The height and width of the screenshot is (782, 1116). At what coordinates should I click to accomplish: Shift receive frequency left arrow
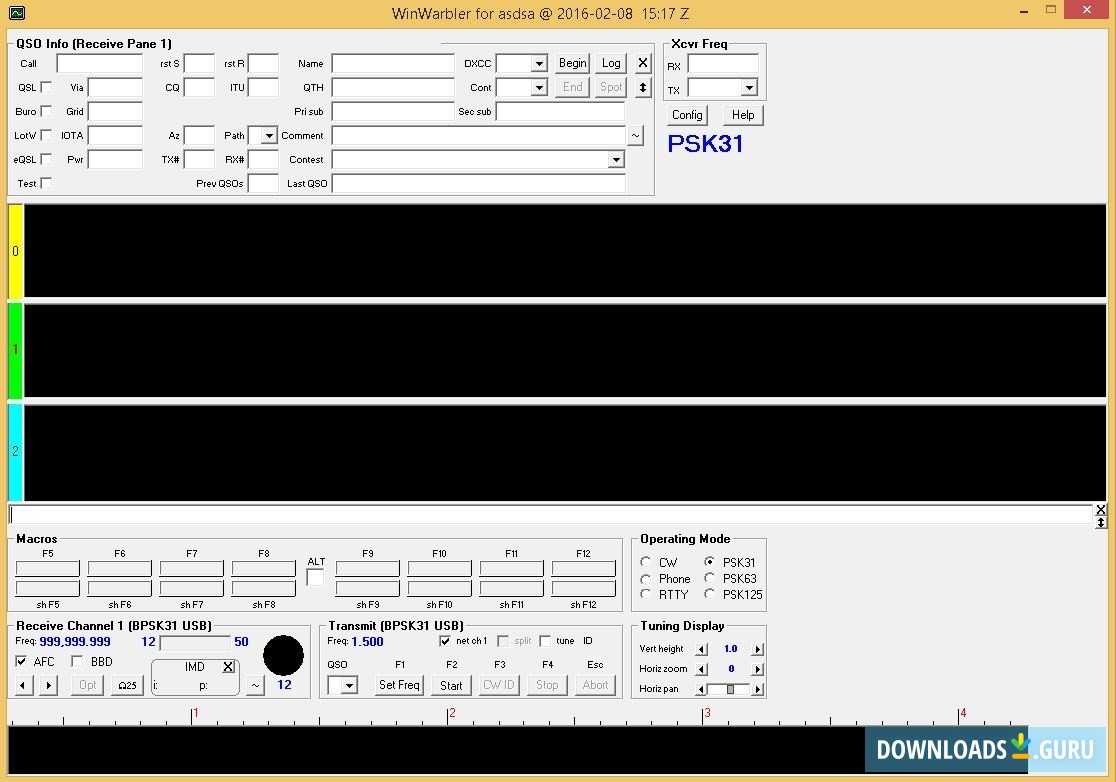click(23, 685)
